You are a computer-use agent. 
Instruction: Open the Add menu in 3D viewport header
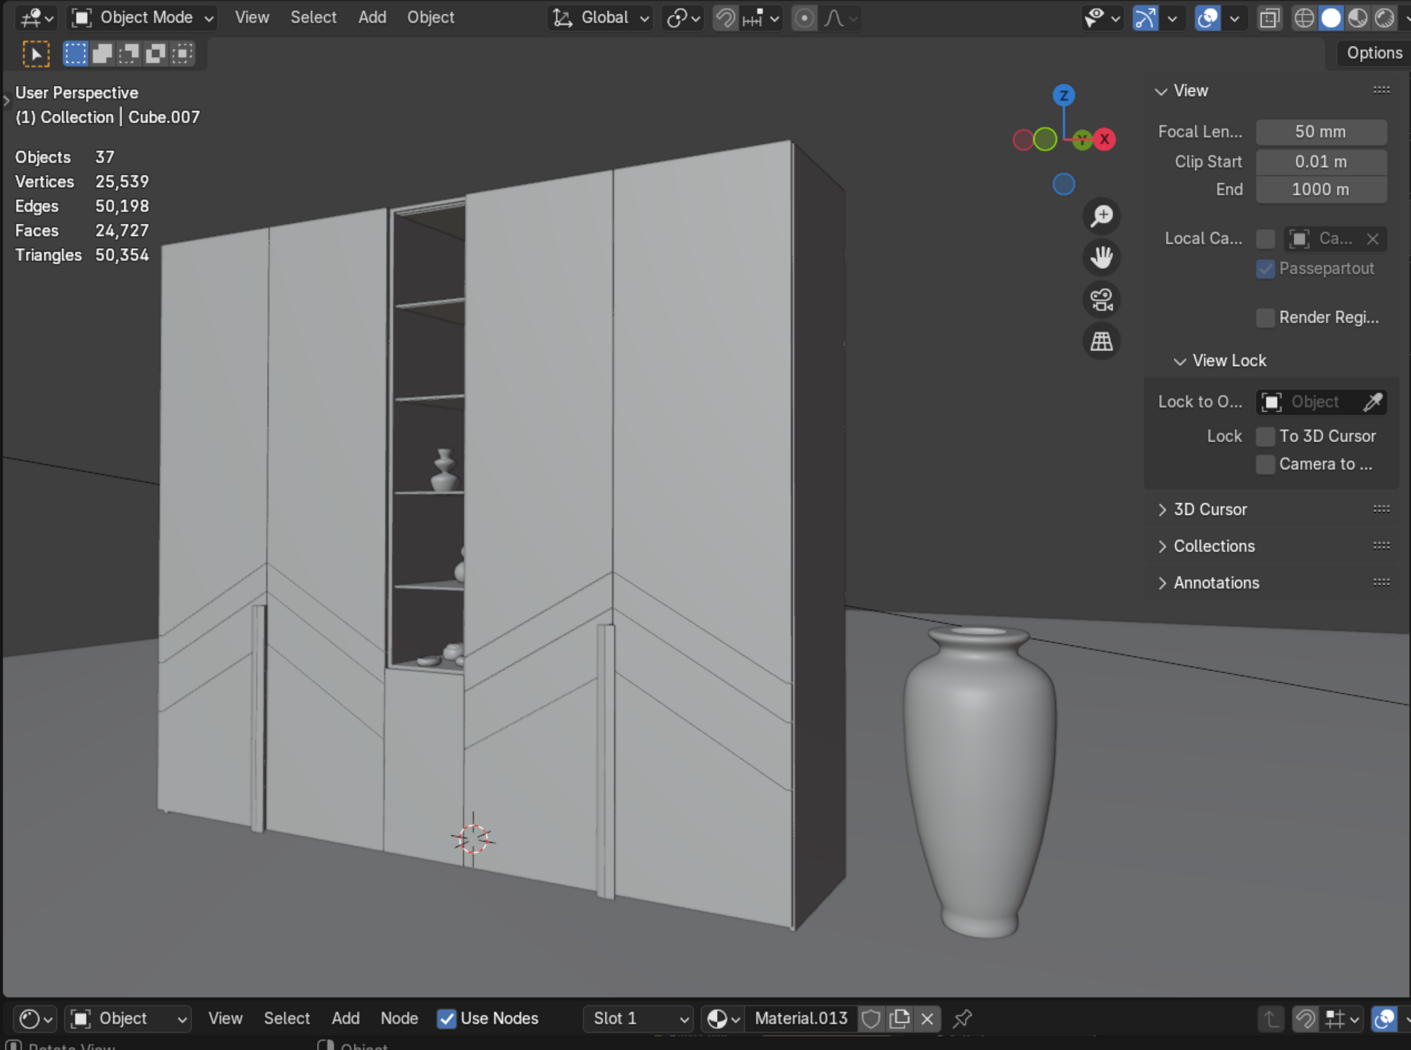pos(372,18)
